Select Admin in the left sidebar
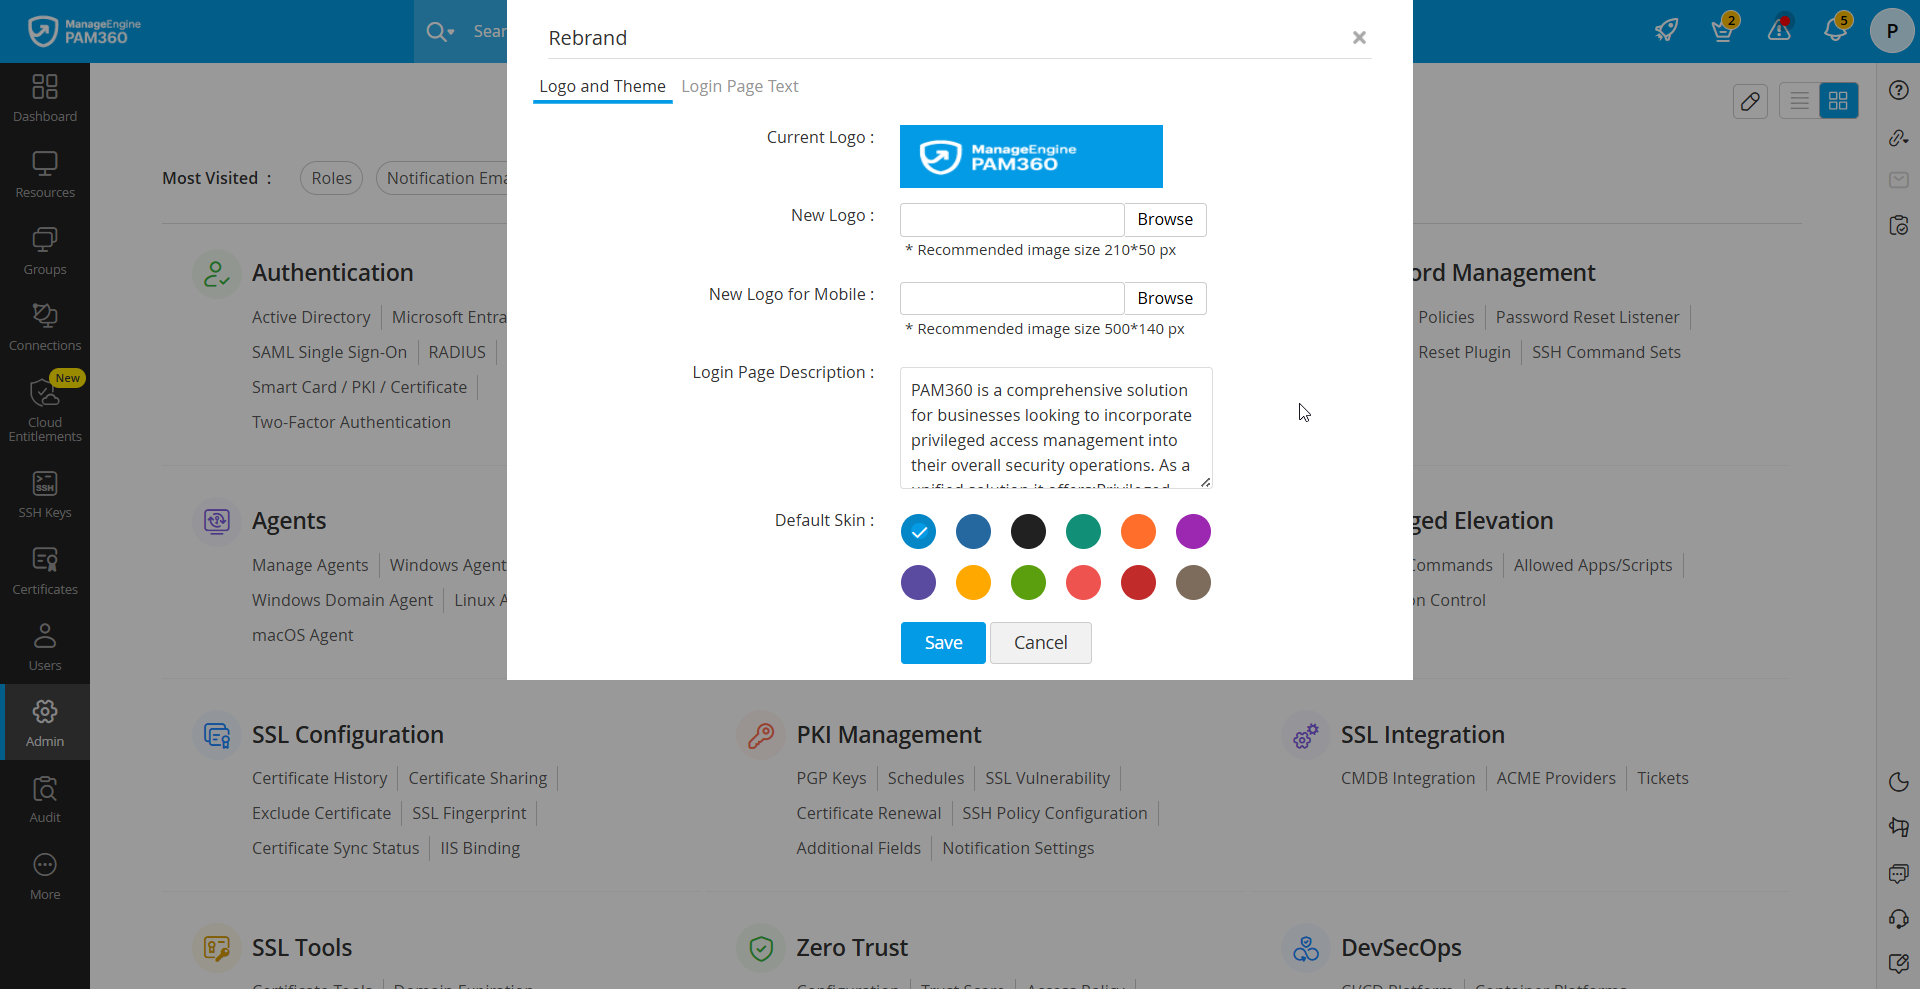The height and width of the screenshot is (989, 1920). 45,723
